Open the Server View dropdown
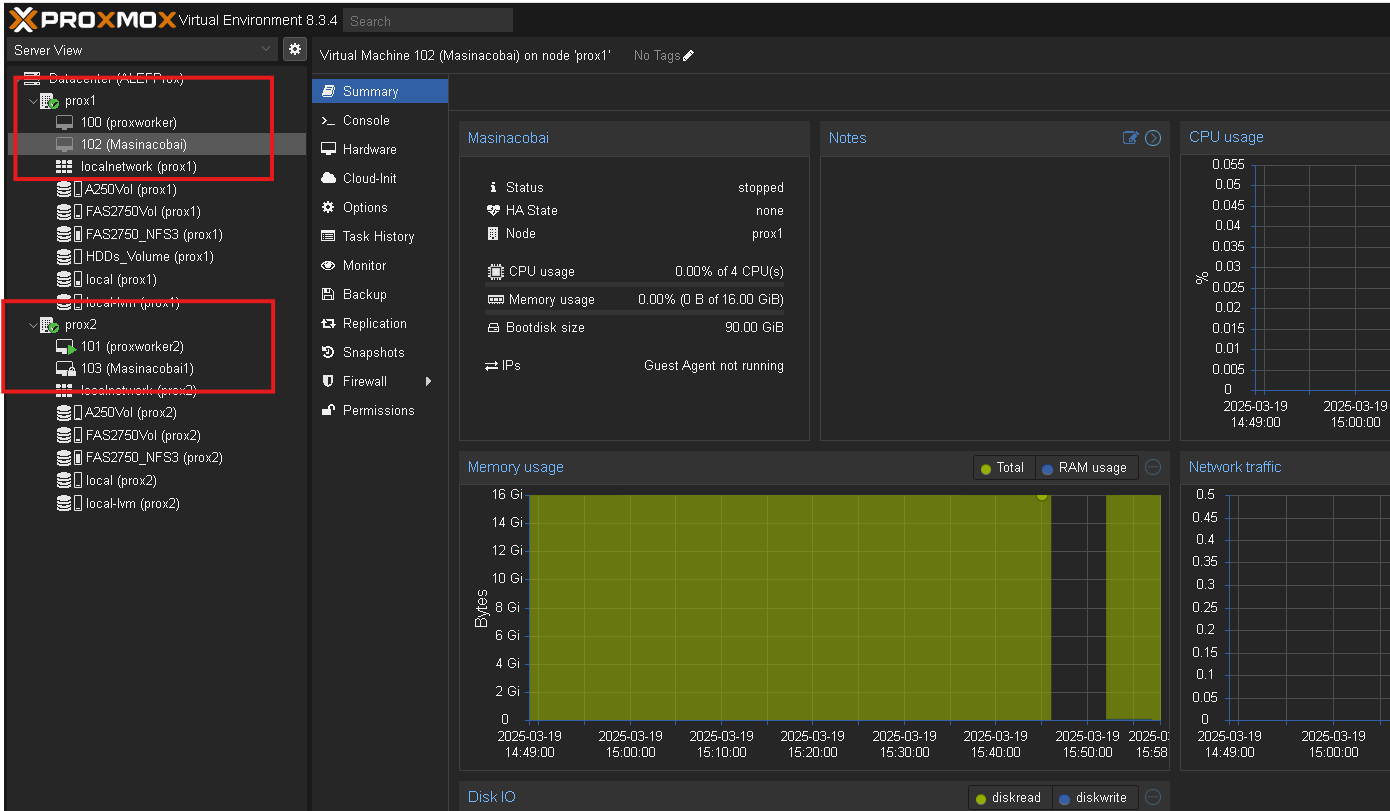This screenshot has height=811, width=1390. [142, 50]
